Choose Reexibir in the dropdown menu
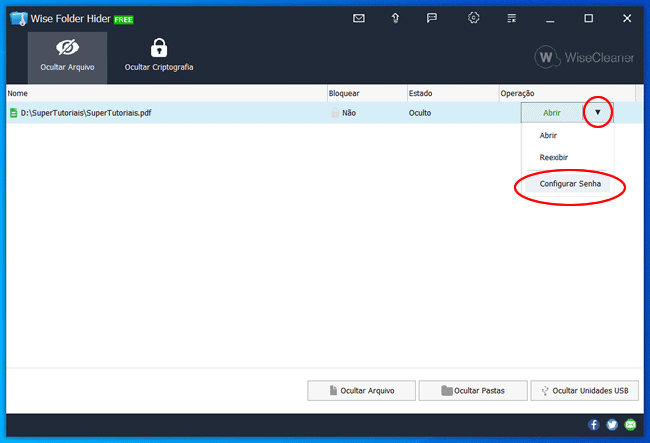 click(553, 158)
